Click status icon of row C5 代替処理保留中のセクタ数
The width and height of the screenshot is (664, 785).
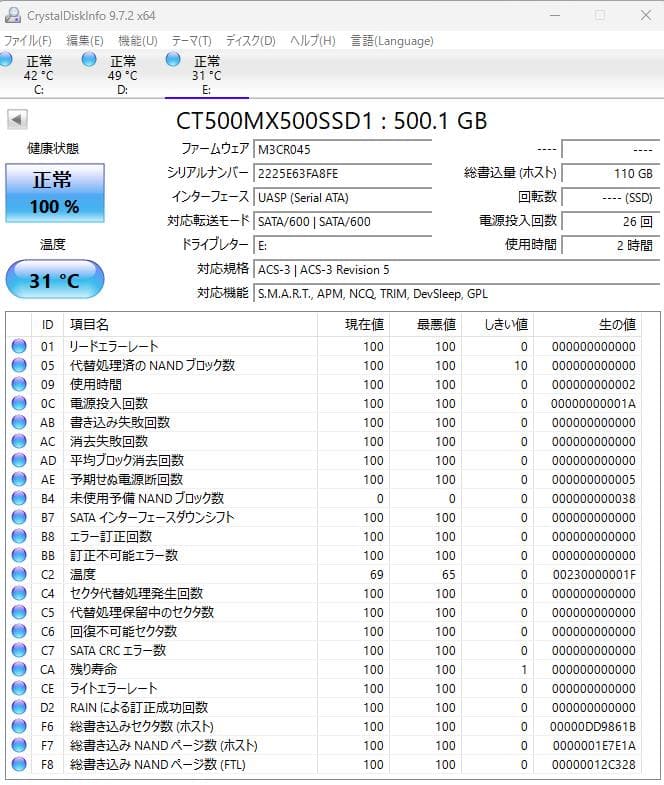pyautogui.click(x=19, y=612)
